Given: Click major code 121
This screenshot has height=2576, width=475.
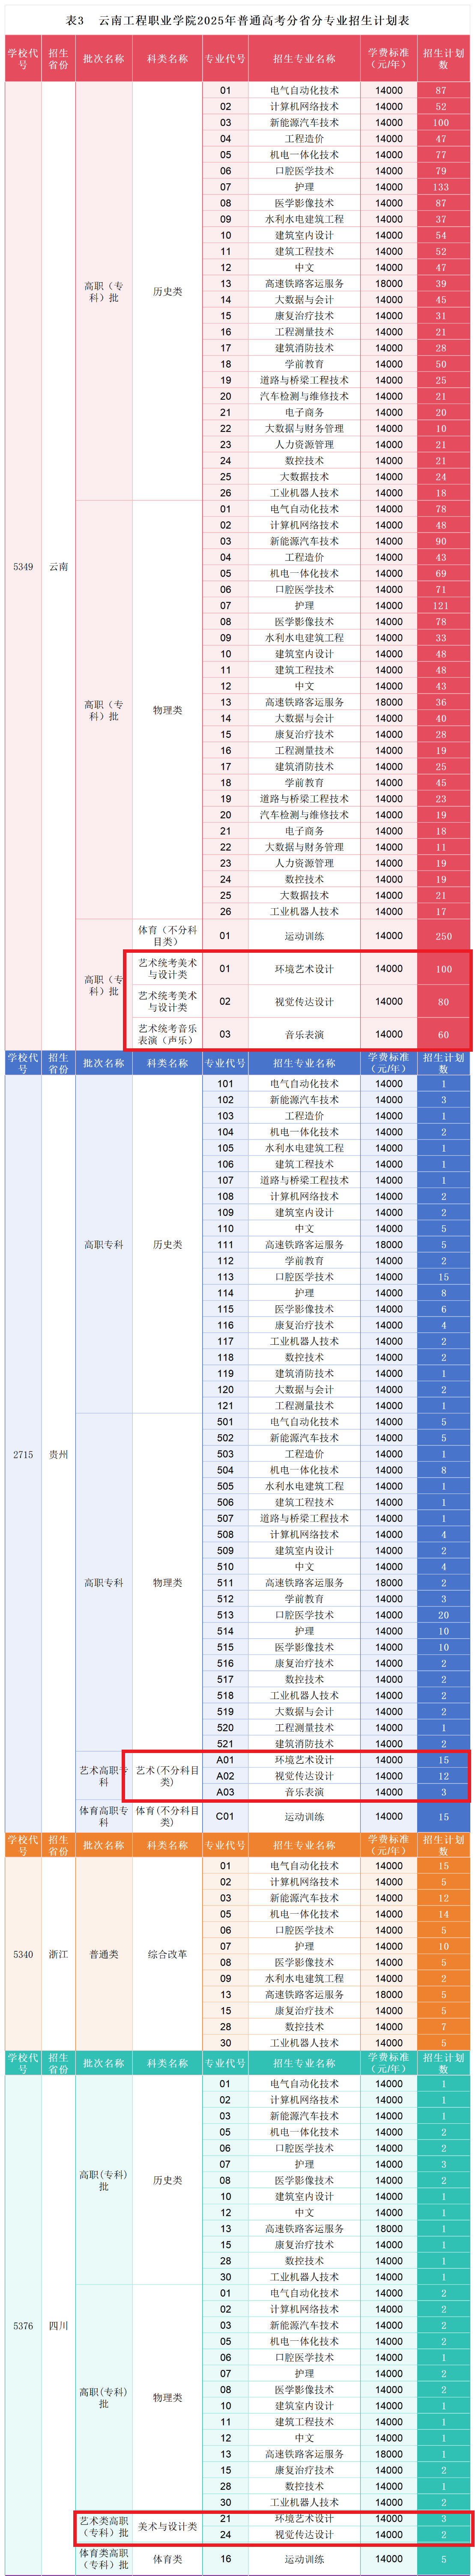Looking at the screenshot, I should point(225,1405).
